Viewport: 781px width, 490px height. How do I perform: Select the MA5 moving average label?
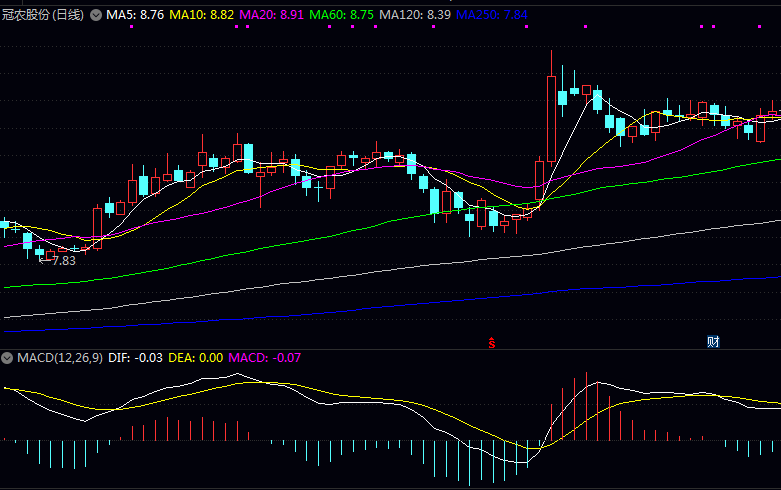(x=135, y=16)
